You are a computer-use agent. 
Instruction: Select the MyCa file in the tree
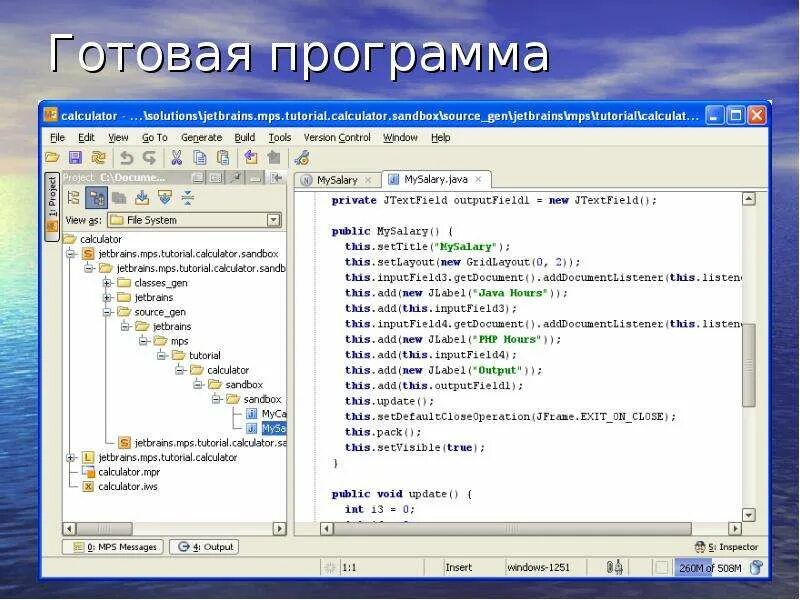[266, 414]
